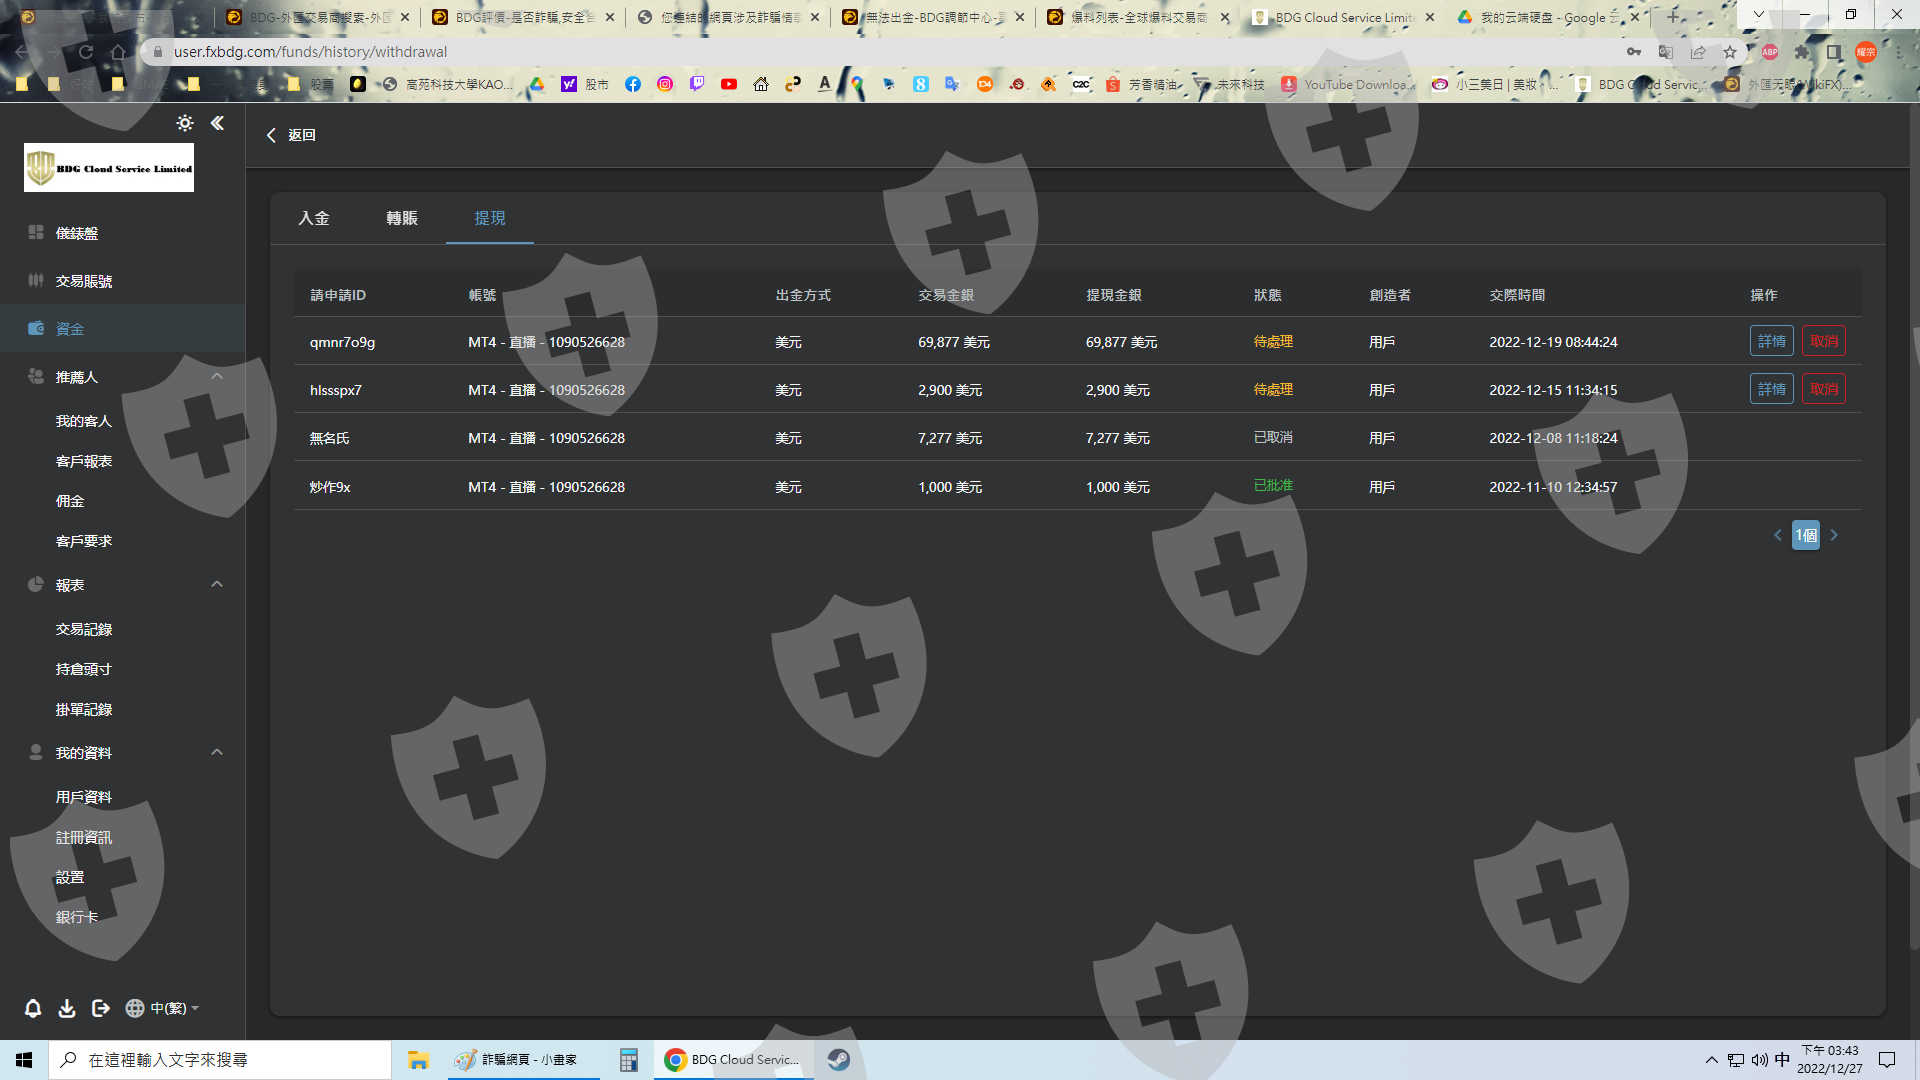The image size is (1920, 1080).
Task: Click the logout icon in sidebar footer
Action: (x=100, y=1008)
